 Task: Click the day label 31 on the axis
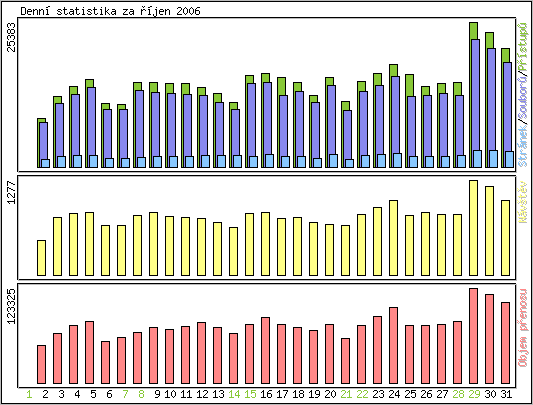[506, 394]
